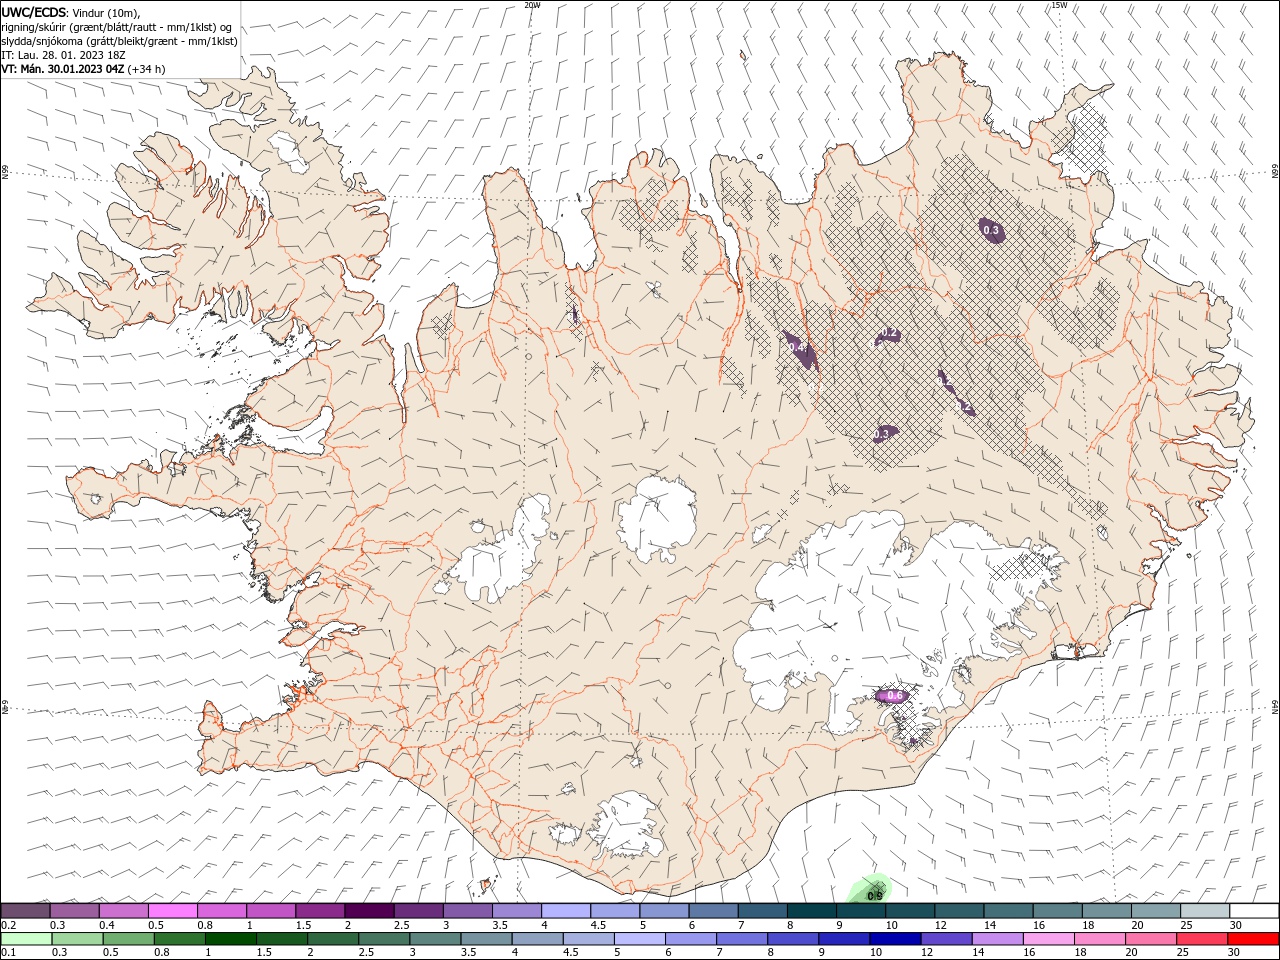
Task: Click the 'slydda/snjókoma' legend description line
Action: [119, 41]
